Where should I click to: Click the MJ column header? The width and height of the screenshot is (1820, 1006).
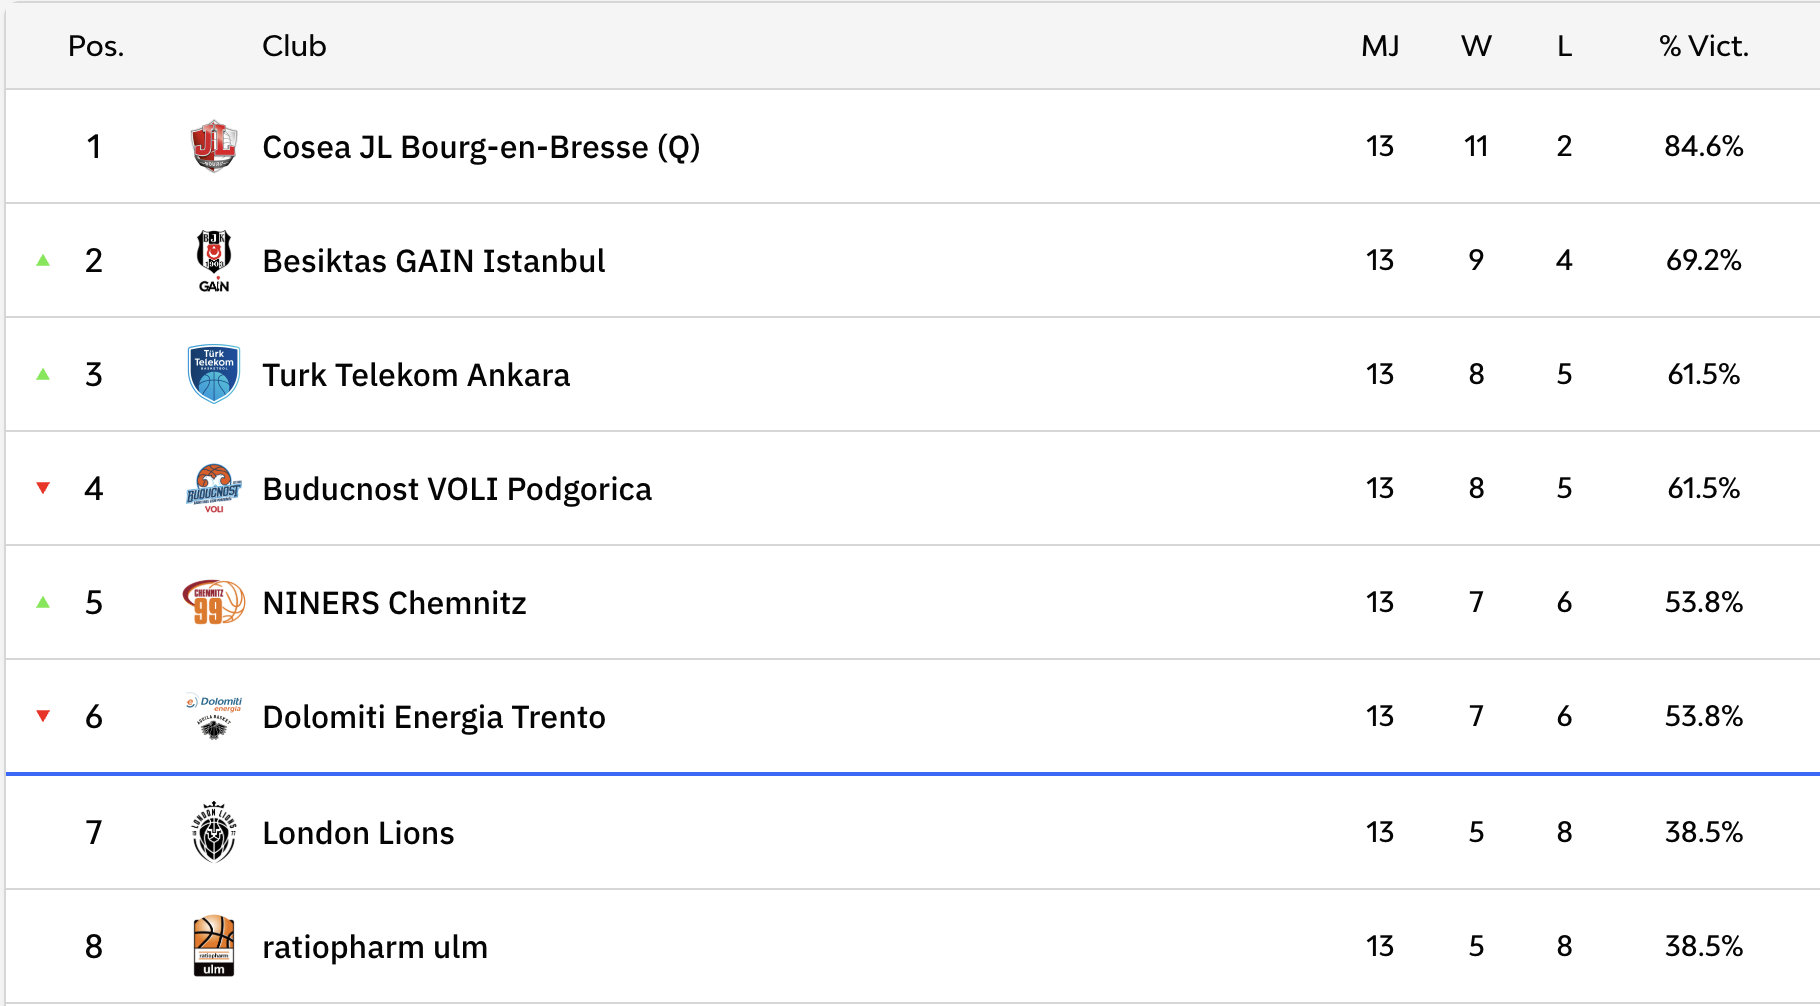[x=1380, y=46]
